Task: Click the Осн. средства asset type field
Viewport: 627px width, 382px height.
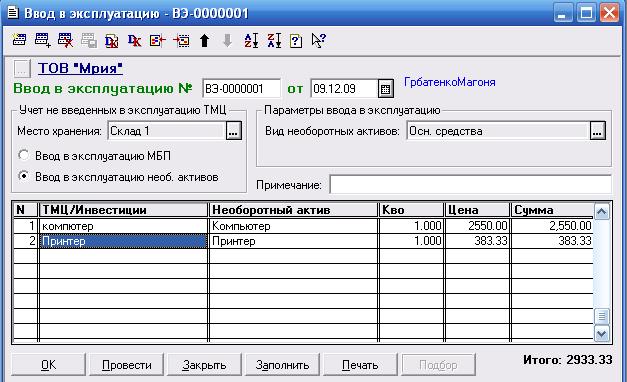Action: (498, 131)
